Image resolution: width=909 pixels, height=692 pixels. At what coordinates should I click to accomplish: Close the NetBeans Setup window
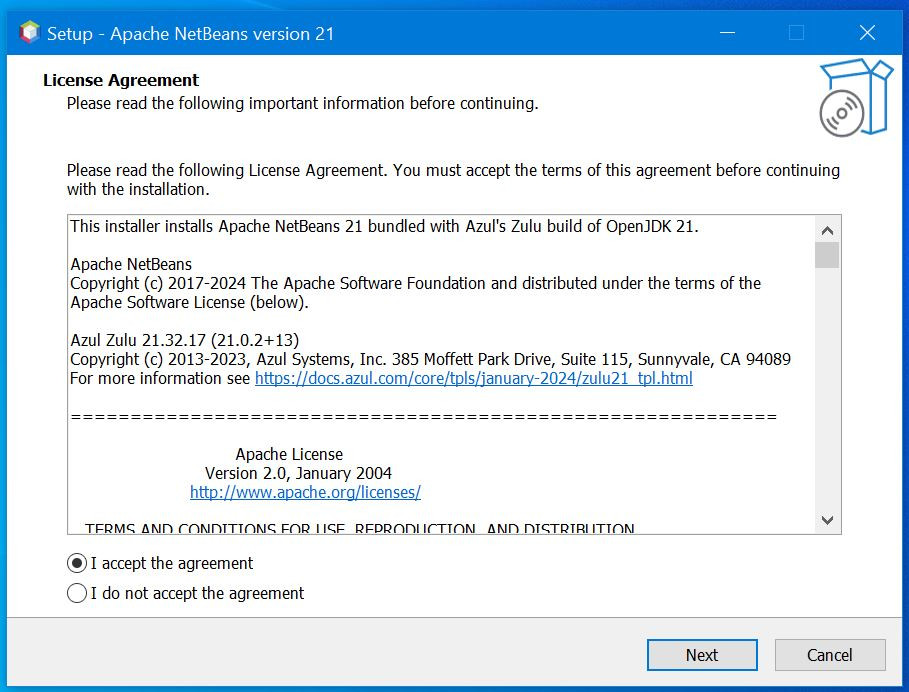tap(867, 33)
